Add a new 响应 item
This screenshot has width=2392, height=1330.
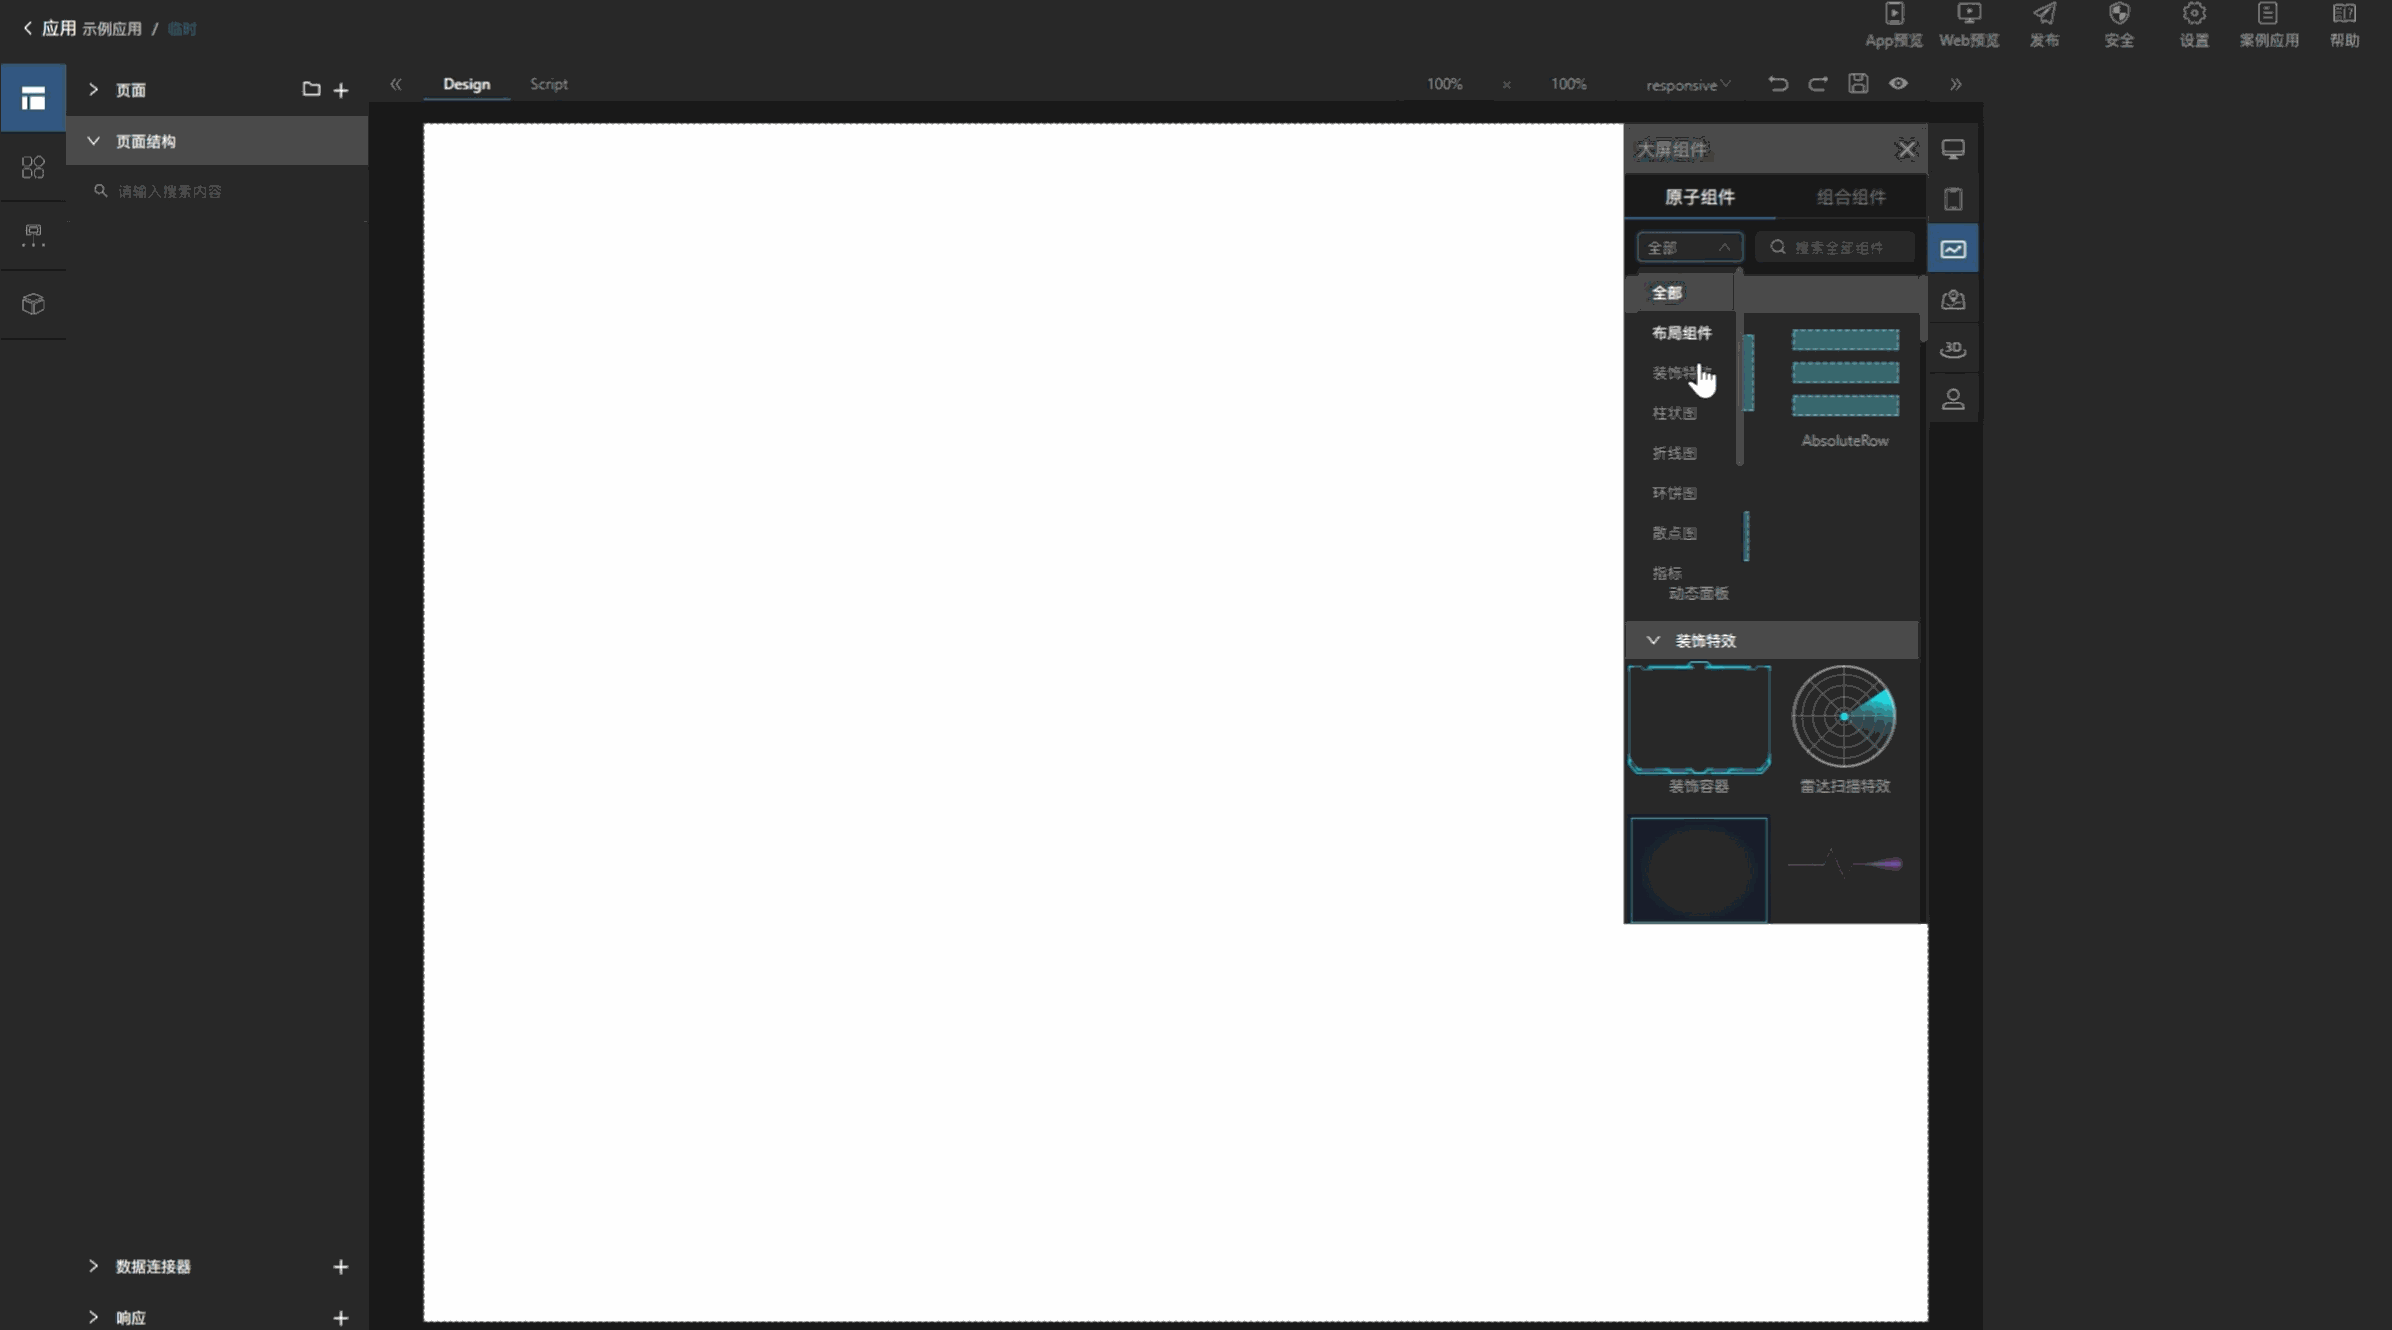coord(341,1318)
